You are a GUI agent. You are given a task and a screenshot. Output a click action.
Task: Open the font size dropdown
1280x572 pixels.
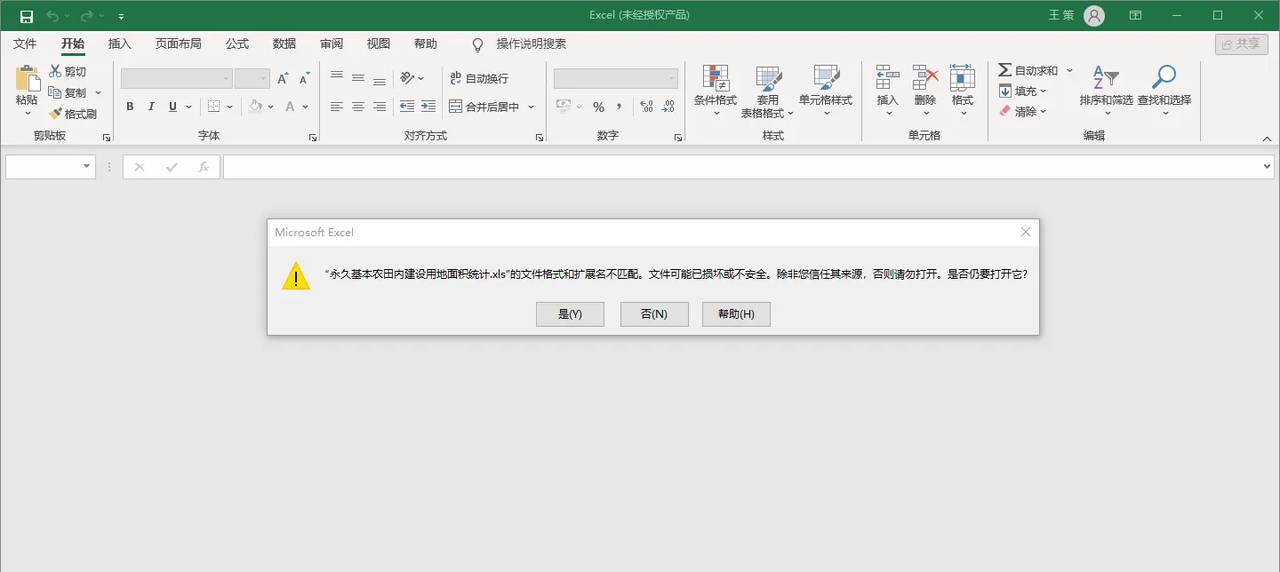pos(264,78)
